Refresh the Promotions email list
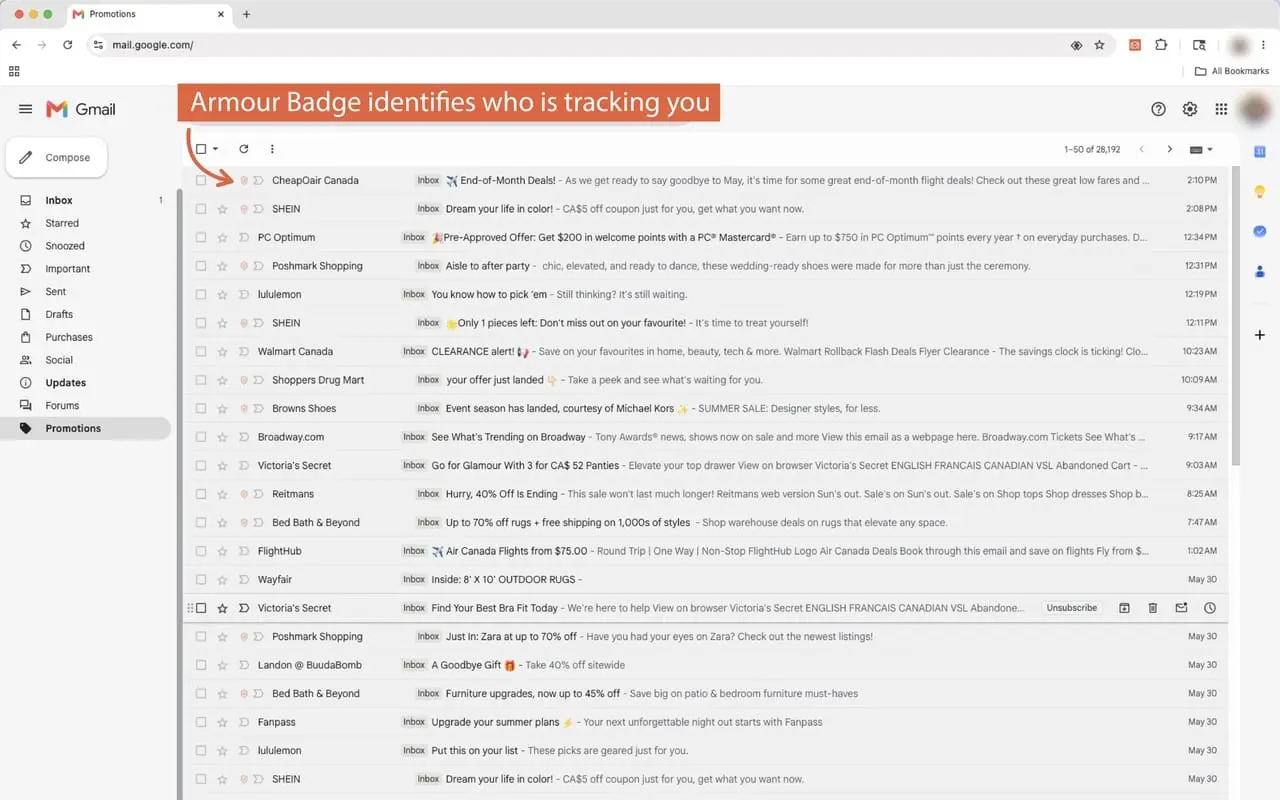Viewport: 1280px width, 800px height. click(x=243, y=149)
